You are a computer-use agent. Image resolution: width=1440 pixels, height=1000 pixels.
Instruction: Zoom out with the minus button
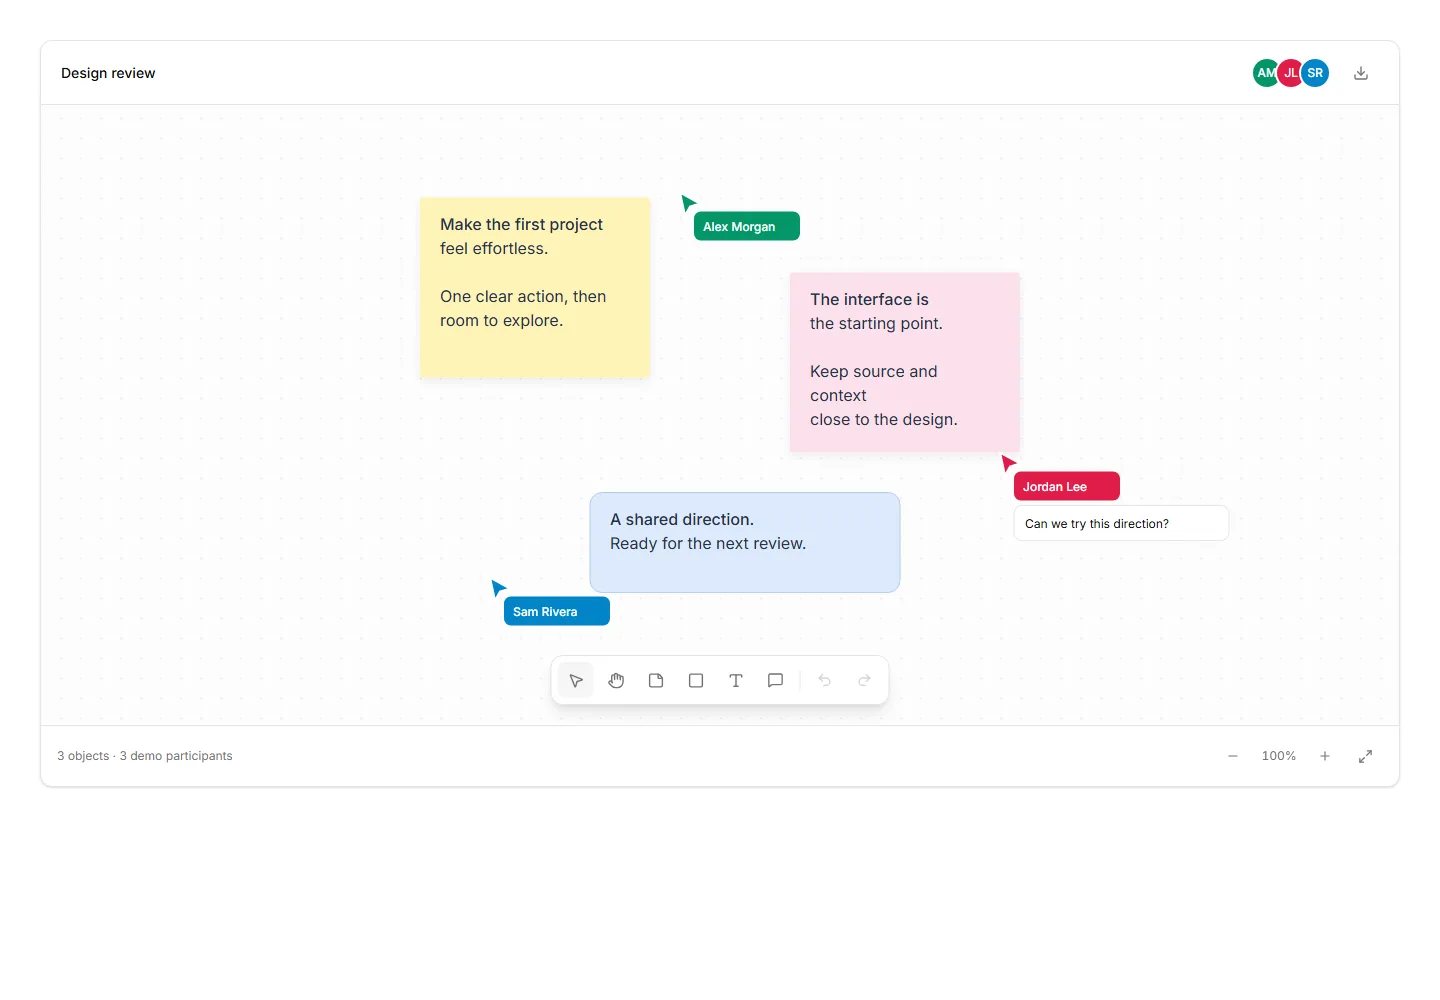coord(1233,756)
